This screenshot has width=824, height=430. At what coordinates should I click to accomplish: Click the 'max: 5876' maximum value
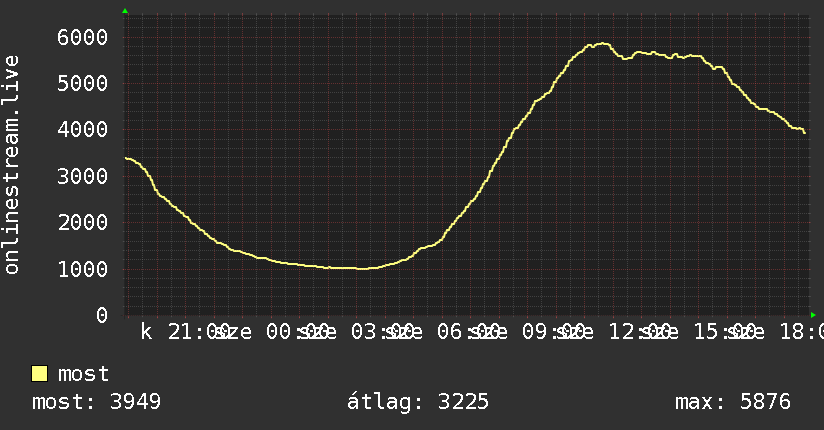[733, 402]
